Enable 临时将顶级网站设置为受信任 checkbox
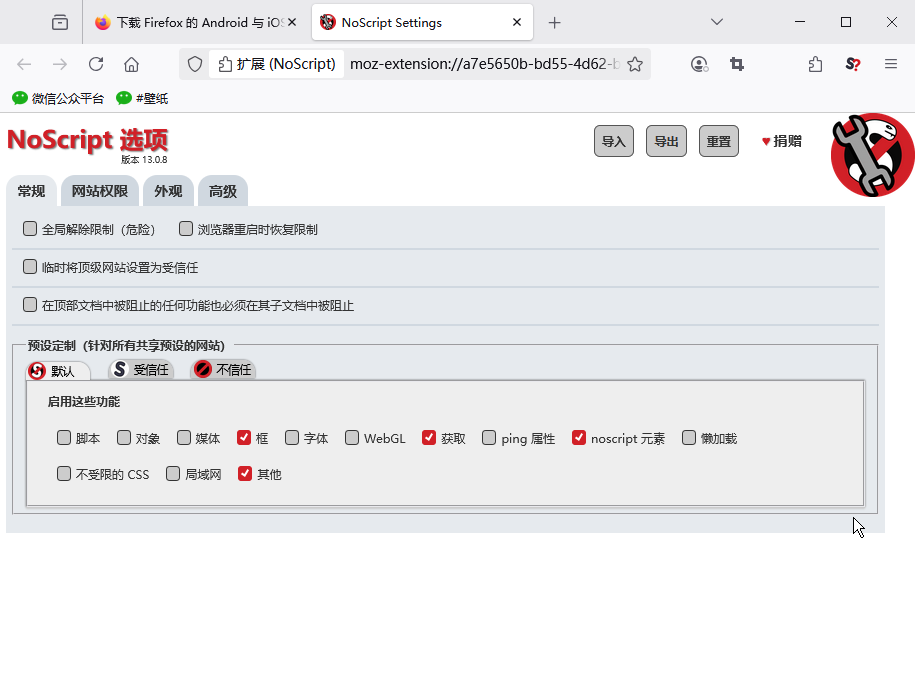The image size is (915, 681). coord(30,267)
